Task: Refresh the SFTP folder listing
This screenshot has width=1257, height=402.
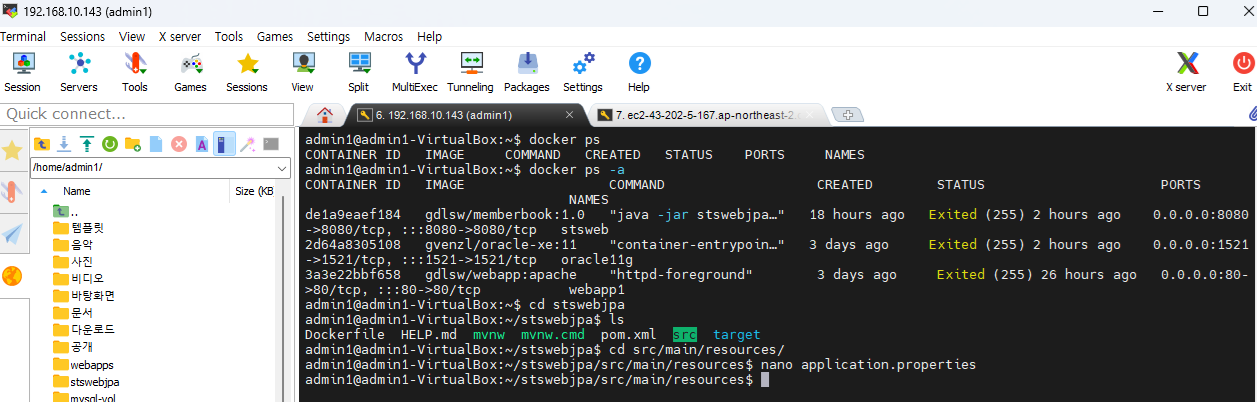Action: (x=110, y=144)
